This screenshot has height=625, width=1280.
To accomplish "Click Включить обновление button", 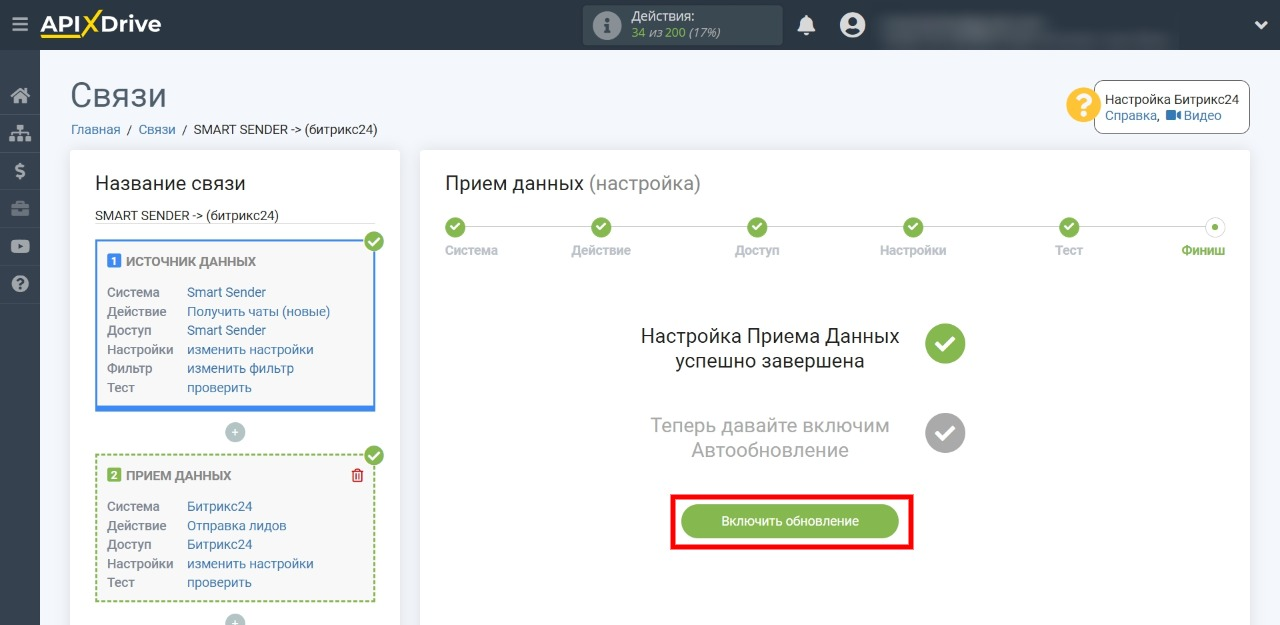I will pos(790,521).
